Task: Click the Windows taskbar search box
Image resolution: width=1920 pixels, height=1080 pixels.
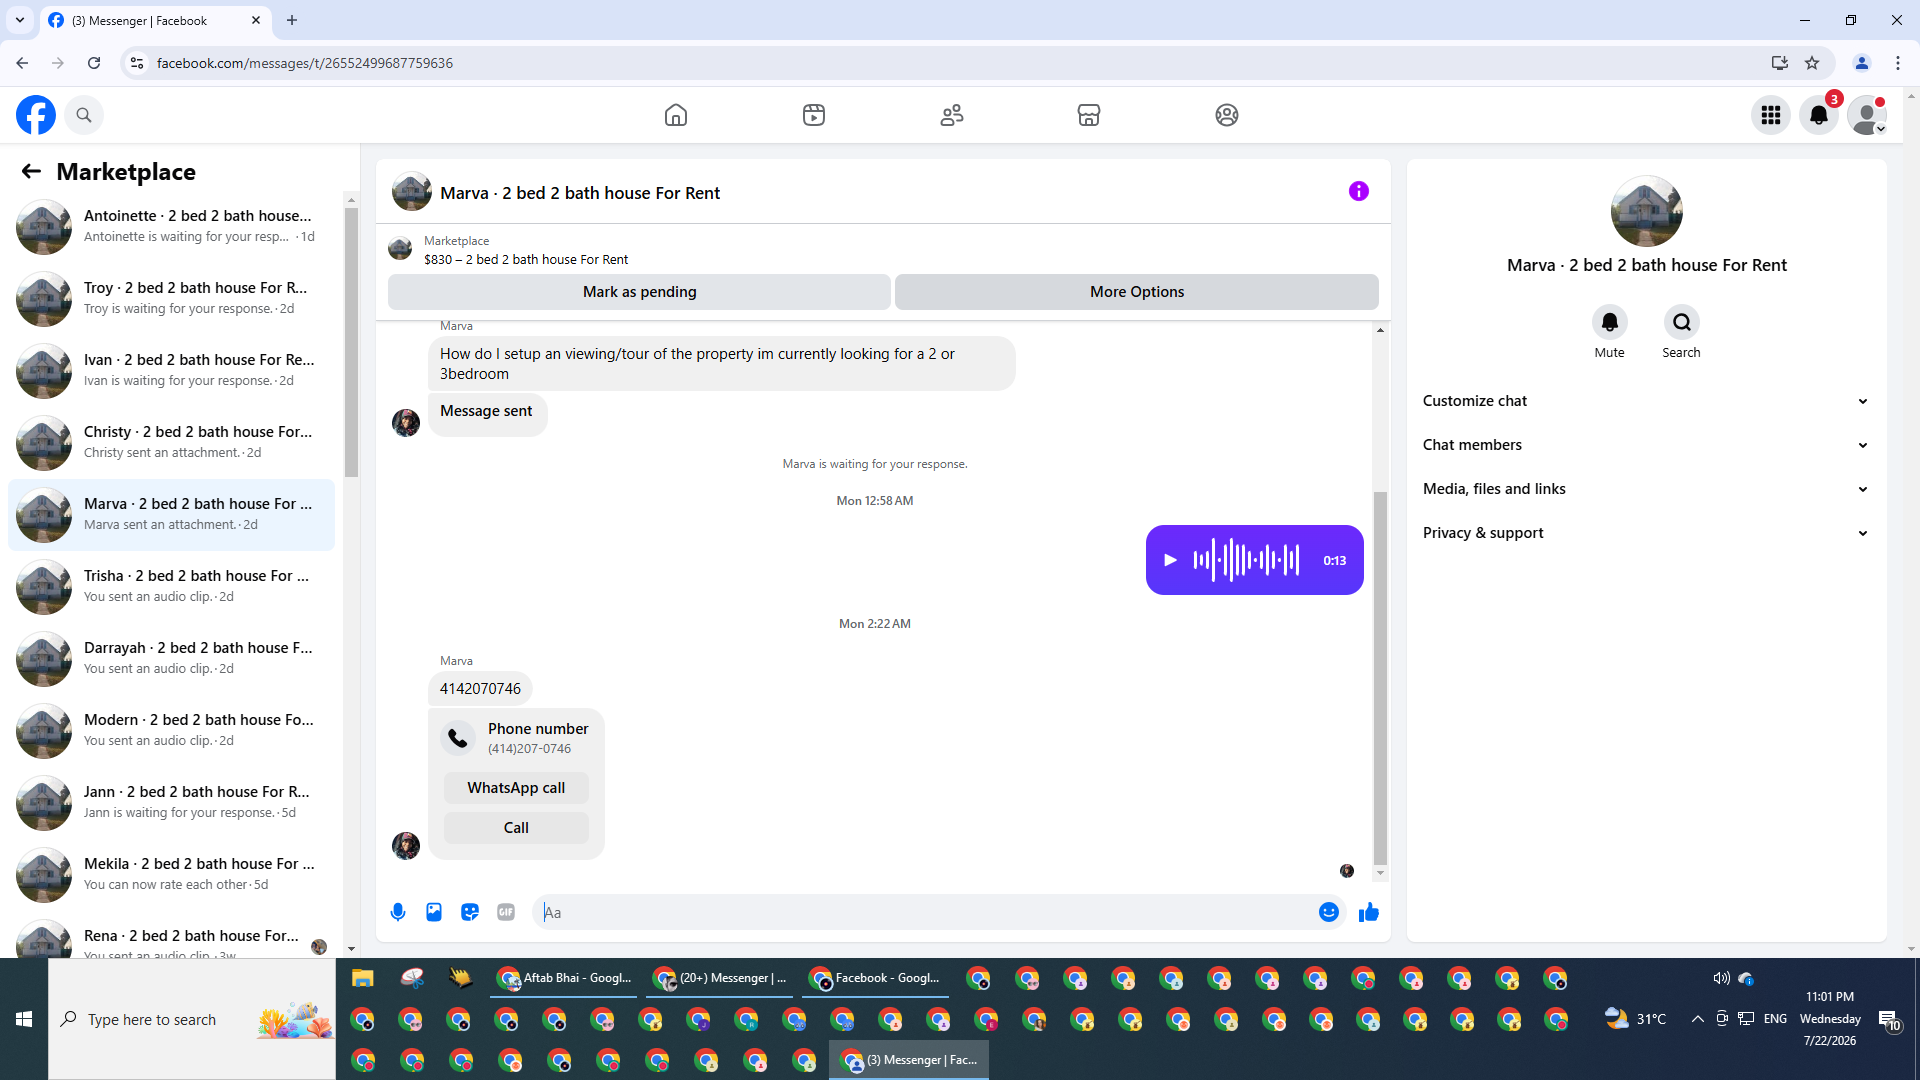Action: [192, 1019]
